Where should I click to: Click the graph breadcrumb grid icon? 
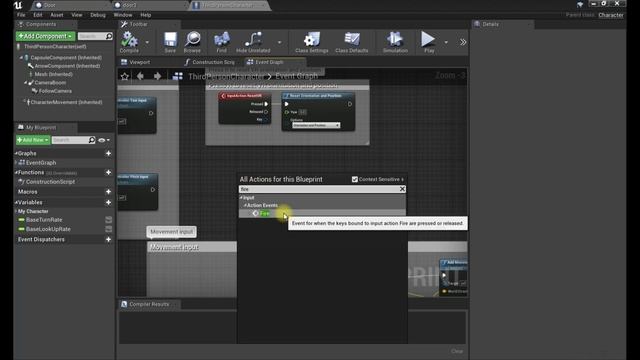178,76
